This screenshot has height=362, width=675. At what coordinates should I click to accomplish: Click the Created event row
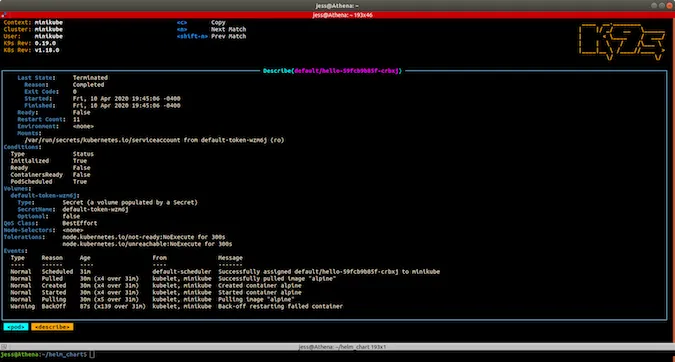point(156,285)
